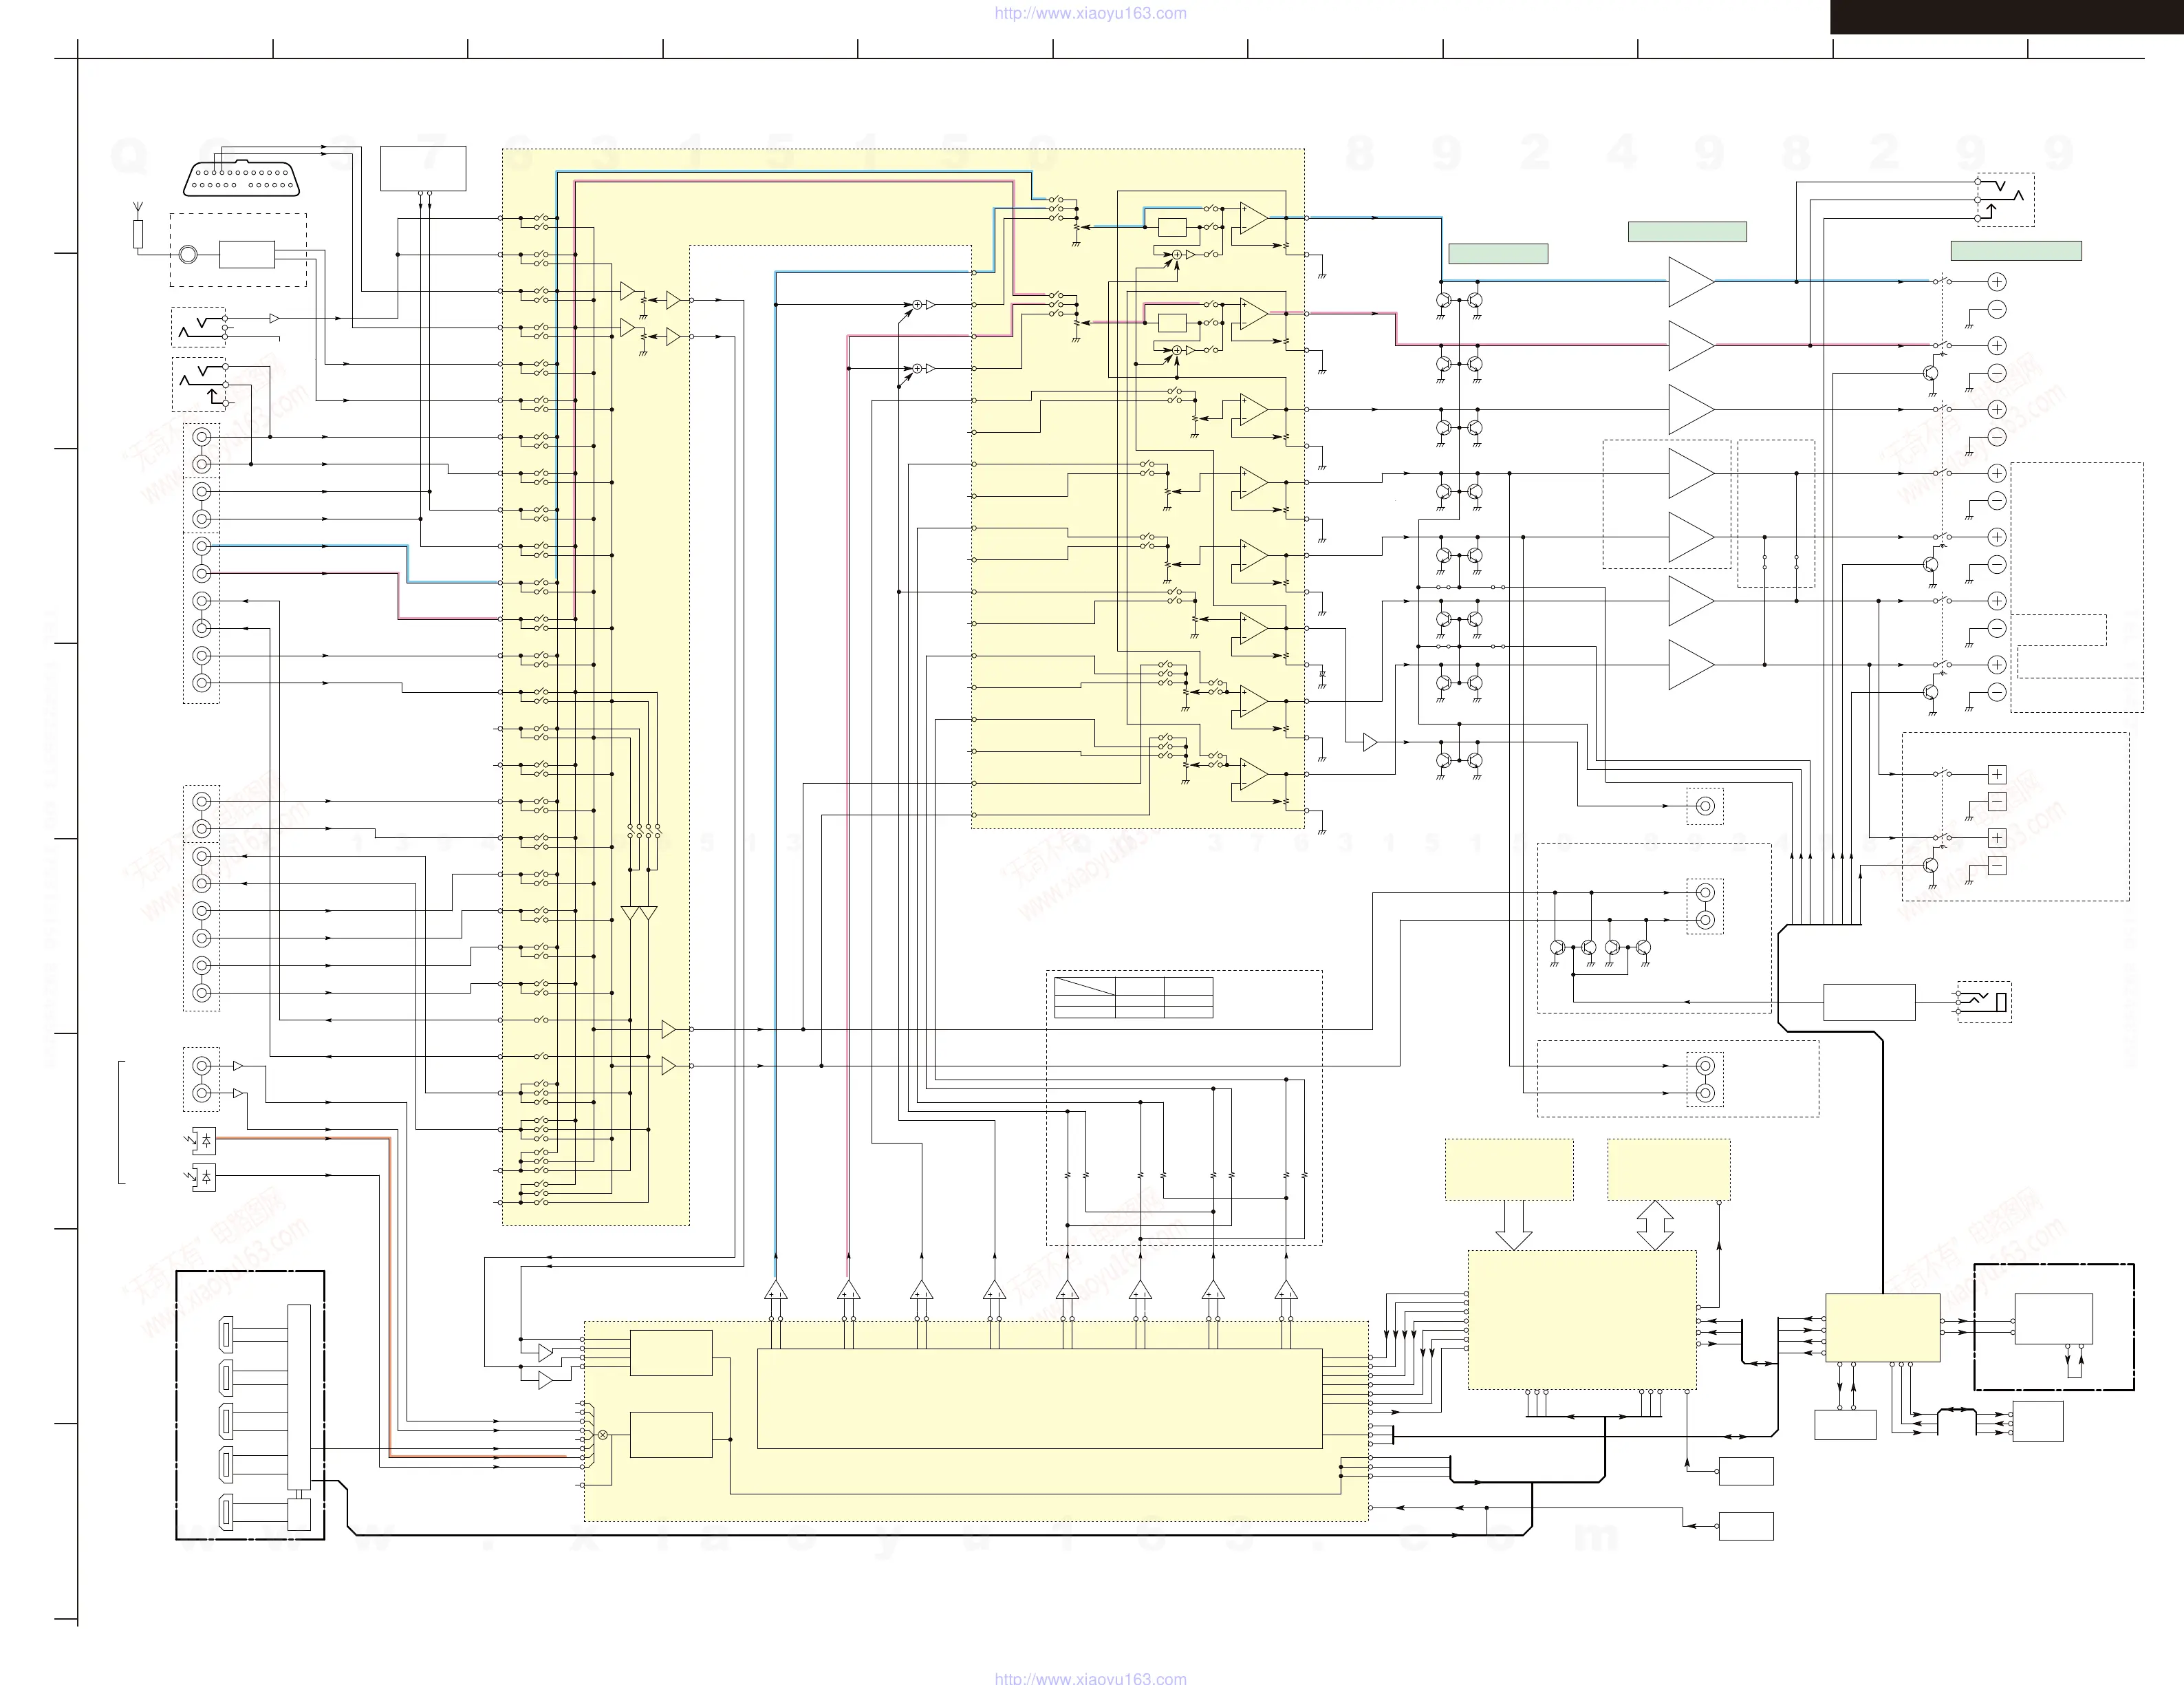
Task: Toggle the switch feeding the square plus terminal
Action: (1941, 774)
